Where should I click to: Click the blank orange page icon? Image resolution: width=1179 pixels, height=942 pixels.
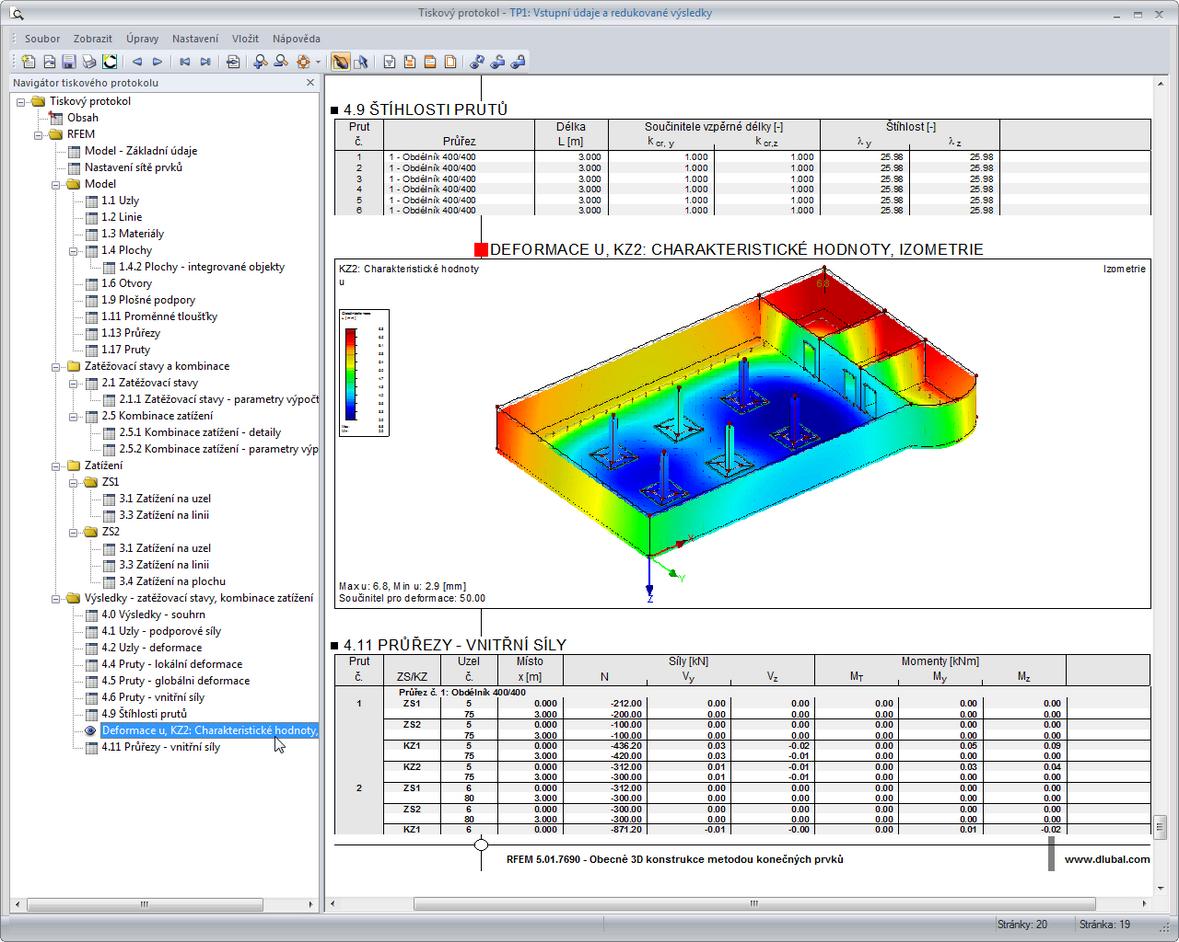pos(450,62)
